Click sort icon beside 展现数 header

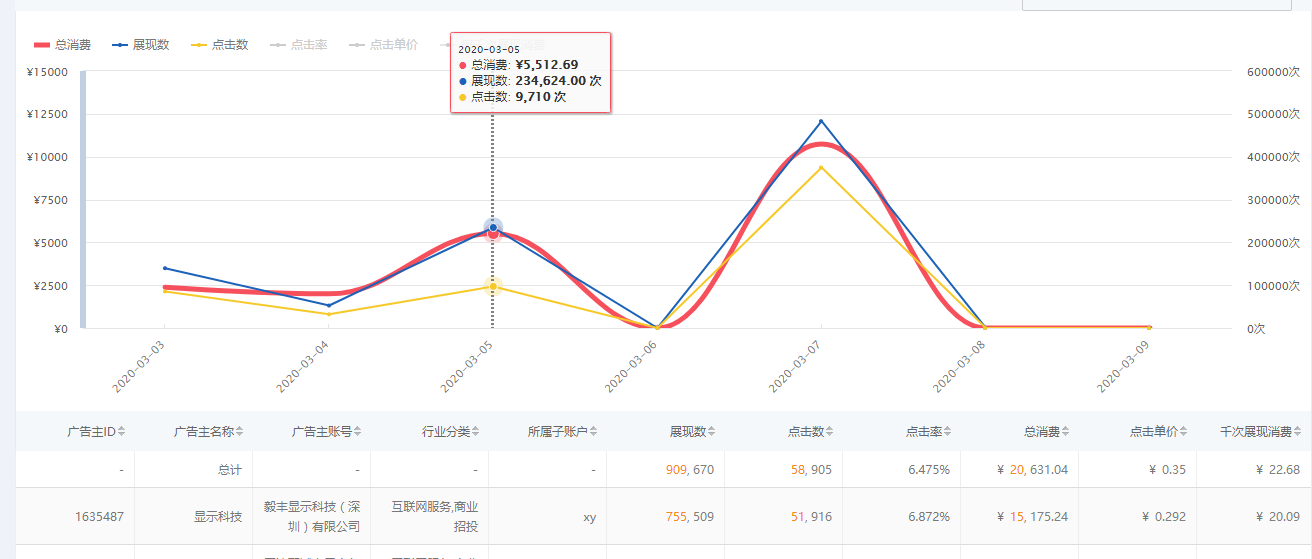pos(712,432)
